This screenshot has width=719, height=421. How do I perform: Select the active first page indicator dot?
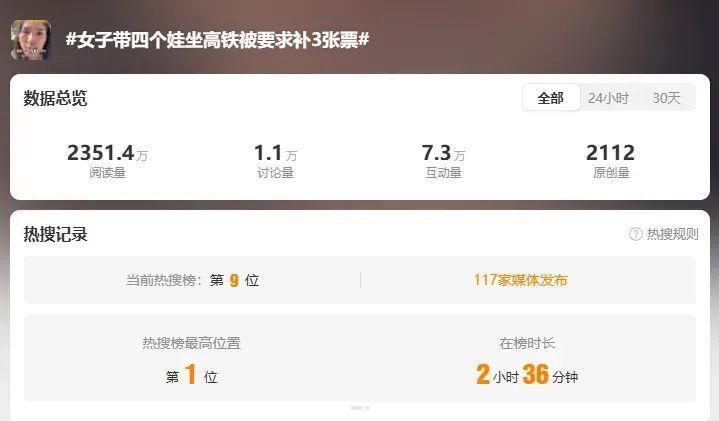point(356,408)
